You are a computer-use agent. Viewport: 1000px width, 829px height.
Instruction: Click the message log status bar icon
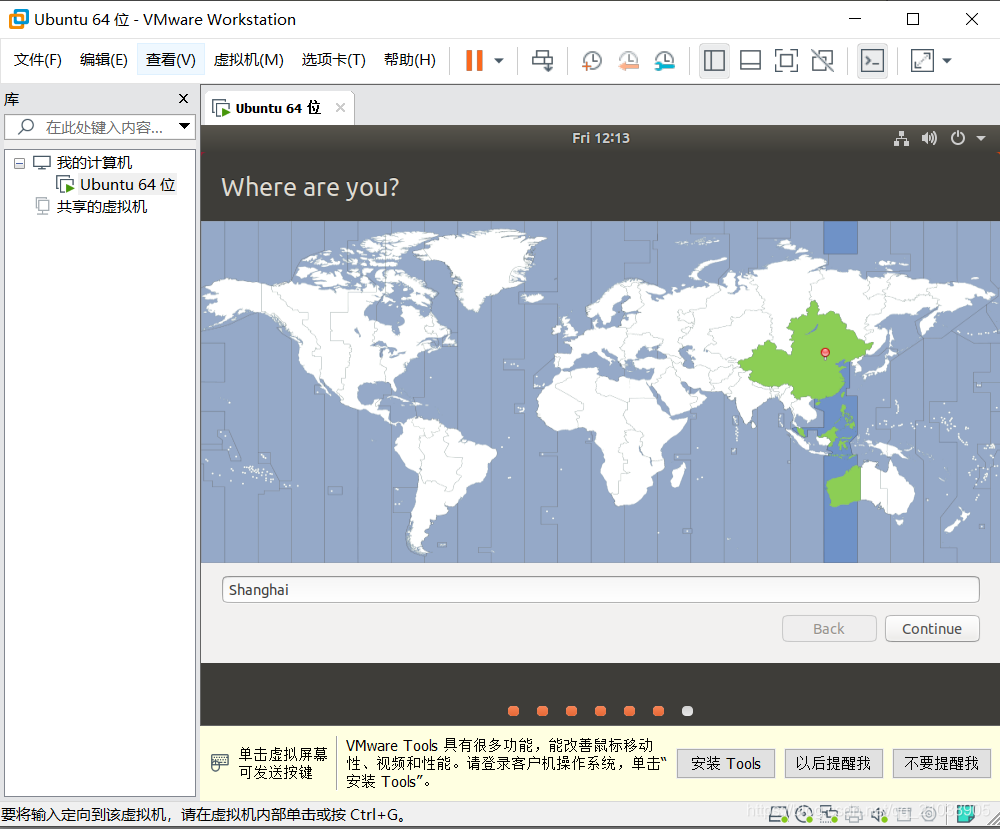point(966,814)
